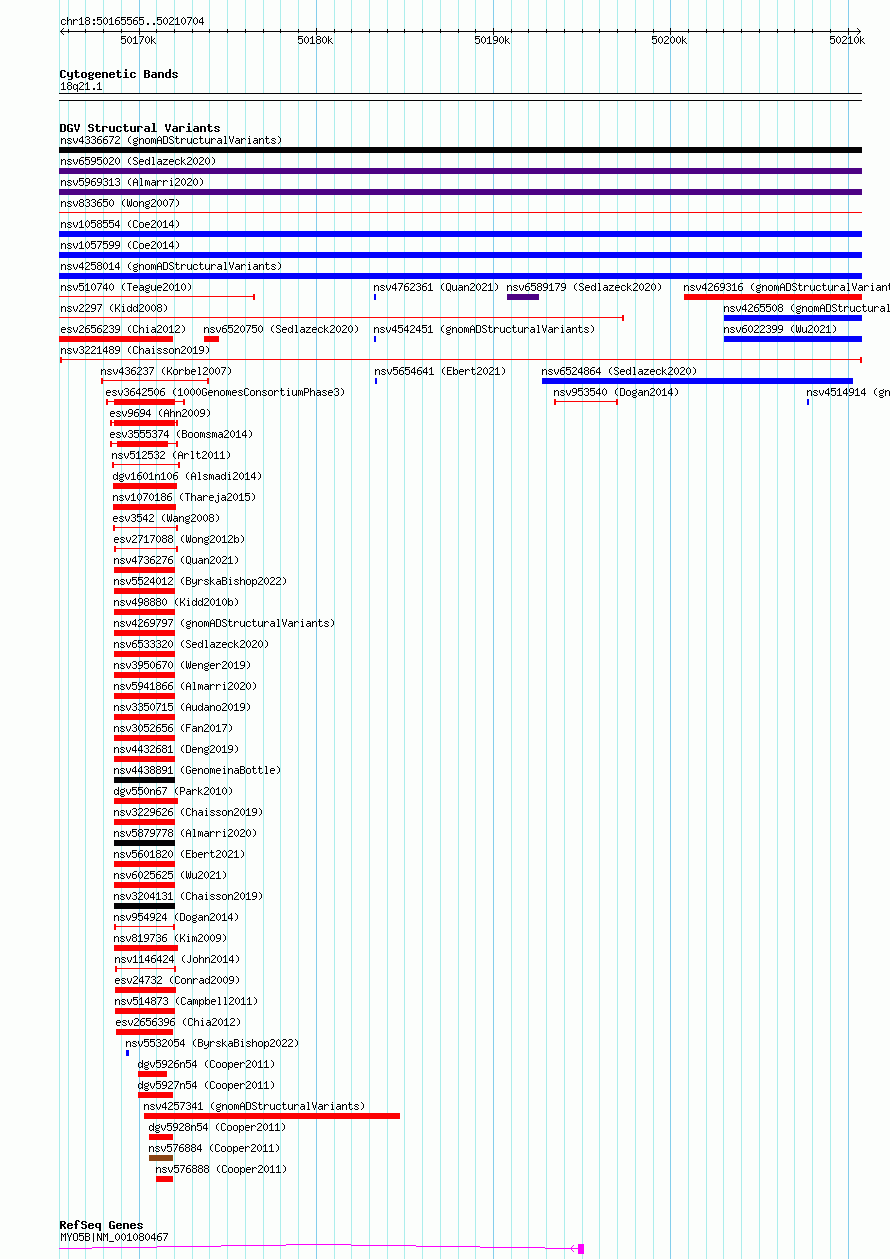Screen dimensions: 890x1259
Task: Click the 18q21.1 cytogenetic band label
Action: [x=81, y=86]
